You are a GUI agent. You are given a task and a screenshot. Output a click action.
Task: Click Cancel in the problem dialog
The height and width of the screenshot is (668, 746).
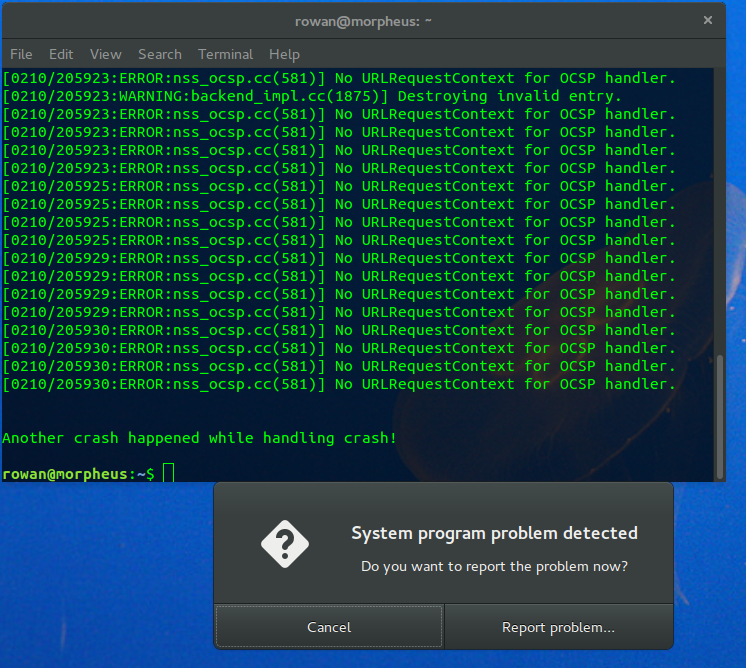pos(329,627)
